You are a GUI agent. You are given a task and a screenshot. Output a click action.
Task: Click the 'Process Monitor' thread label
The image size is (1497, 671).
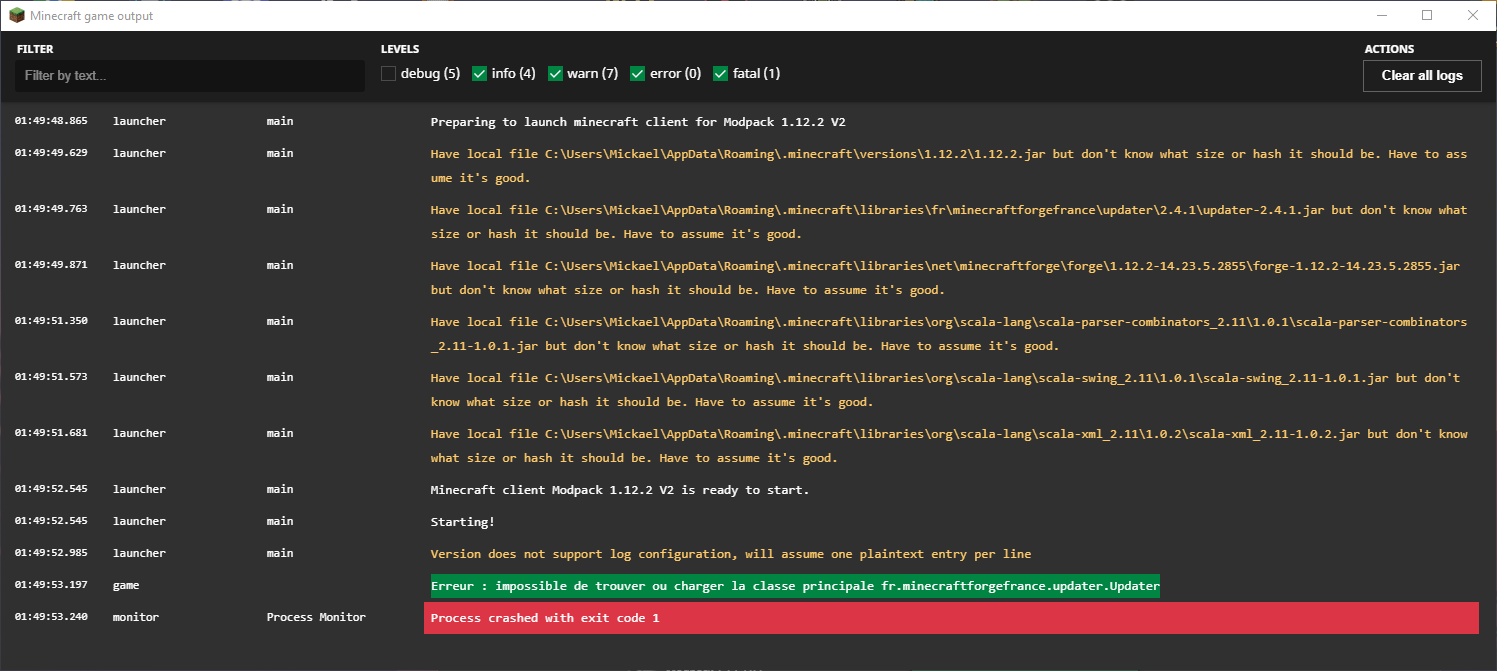[316, 617]
